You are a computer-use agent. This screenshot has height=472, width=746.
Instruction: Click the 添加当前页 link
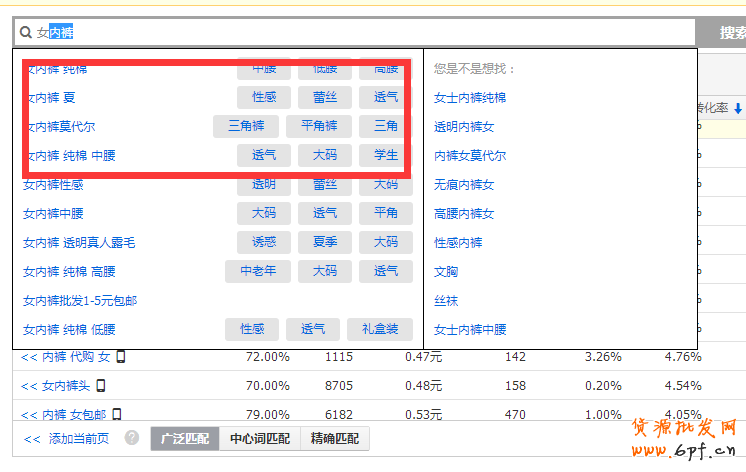pos(79,438)
